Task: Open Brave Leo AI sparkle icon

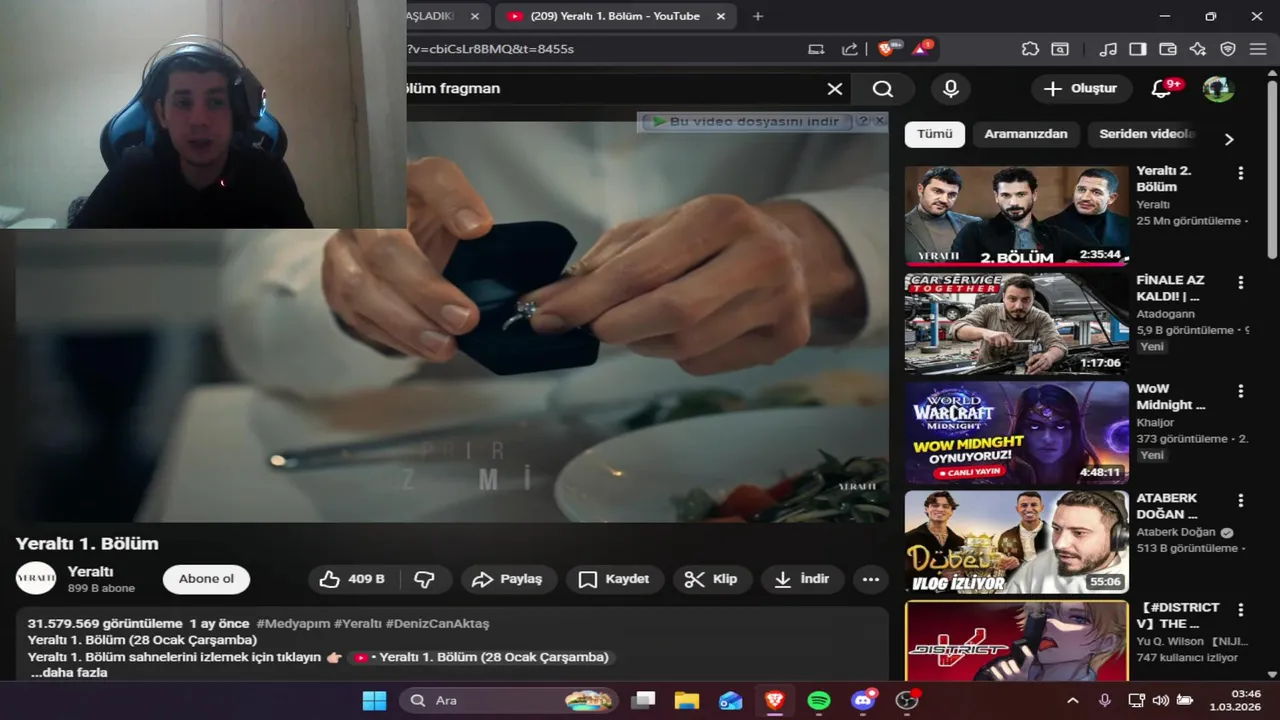Action: pyautogui.click(x=1197, y=48)
